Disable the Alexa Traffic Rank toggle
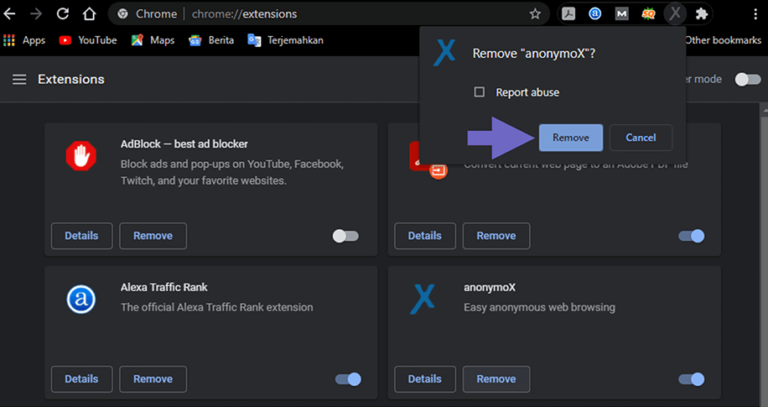Screen dimensions: 768x407 [x=348, y=379]
